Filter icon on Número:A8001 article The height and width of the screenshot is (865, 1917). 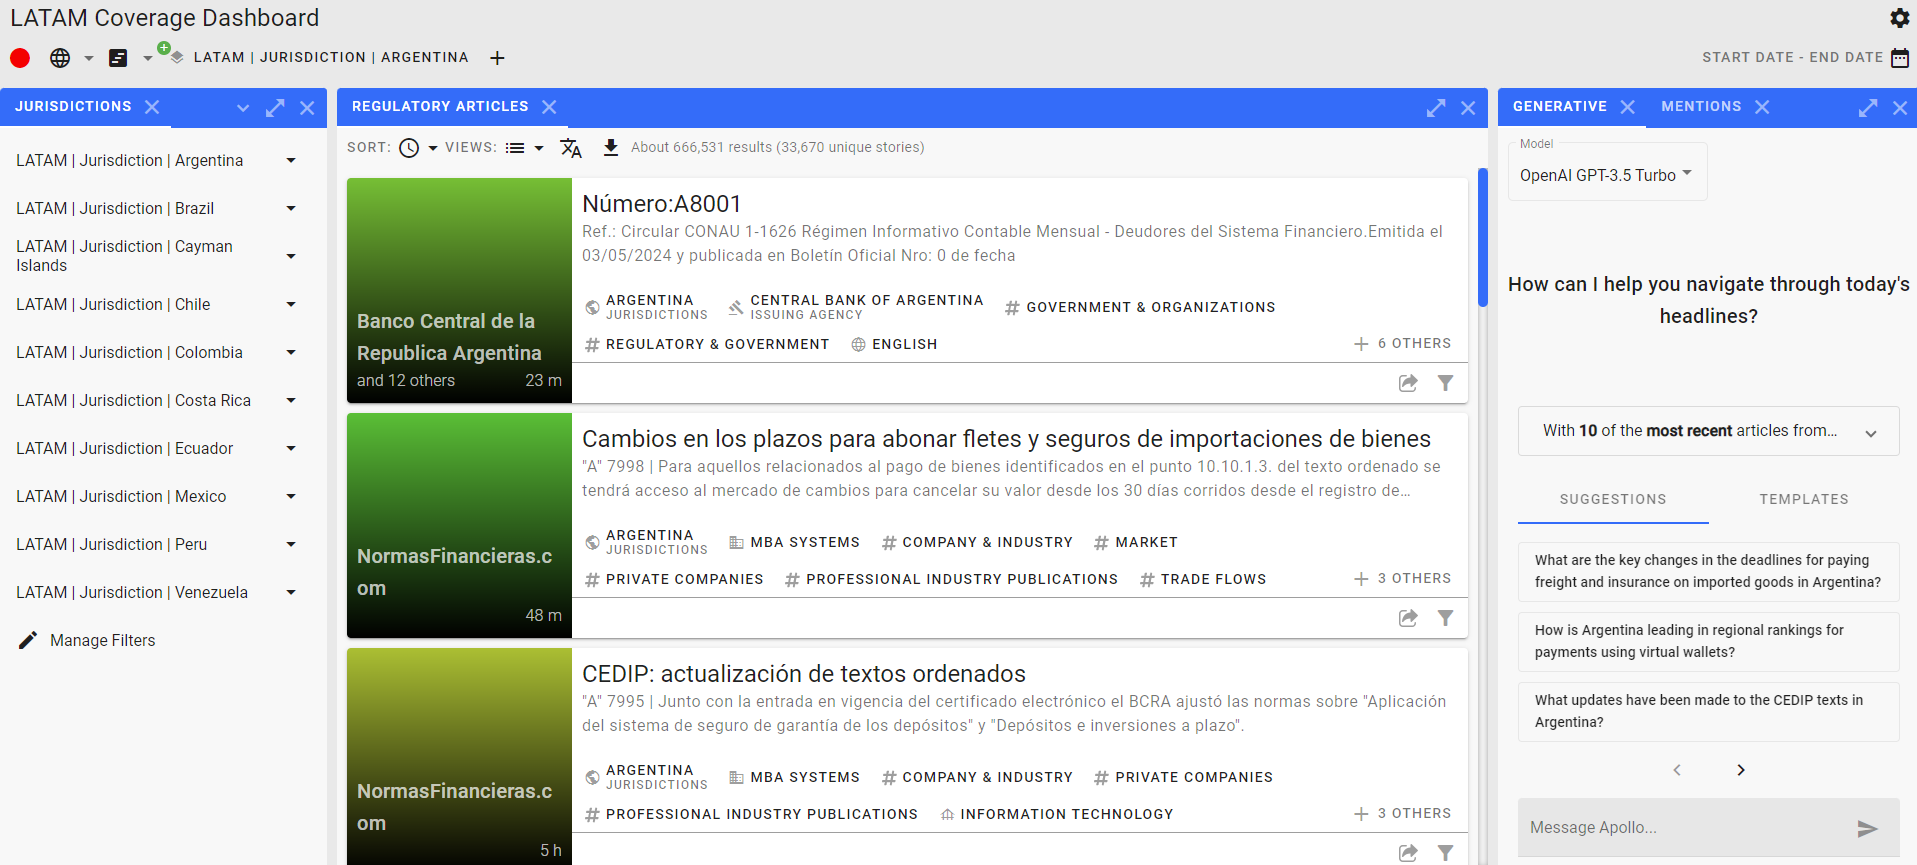(x=1445, y=383)
